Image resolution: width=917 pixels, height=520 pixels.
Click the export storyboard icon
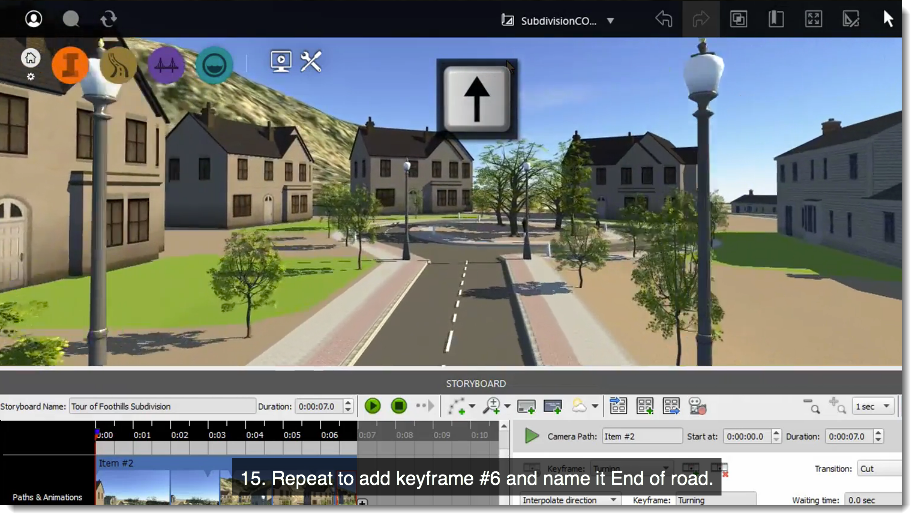pyautogui.click(x=671, y=406)
